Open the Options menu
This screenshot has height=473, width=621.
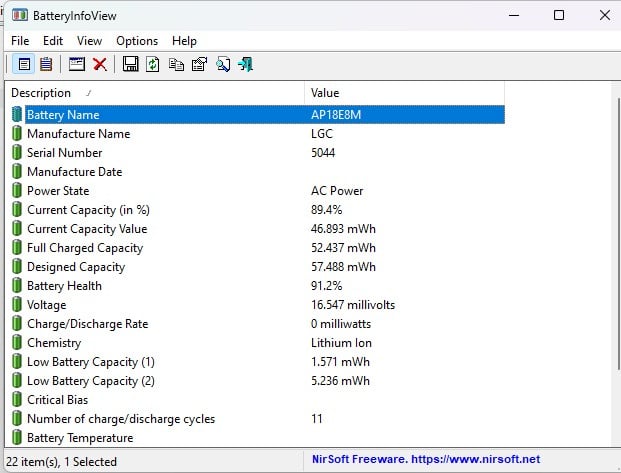tap(137, 41)
